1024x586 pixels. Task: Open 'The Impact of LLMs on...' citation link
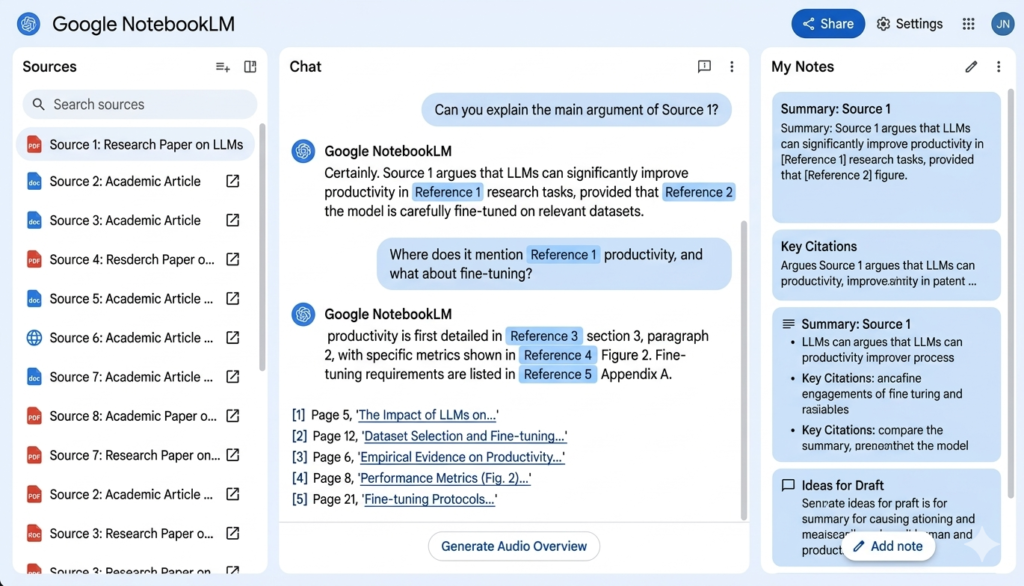[x=427, y=415]
